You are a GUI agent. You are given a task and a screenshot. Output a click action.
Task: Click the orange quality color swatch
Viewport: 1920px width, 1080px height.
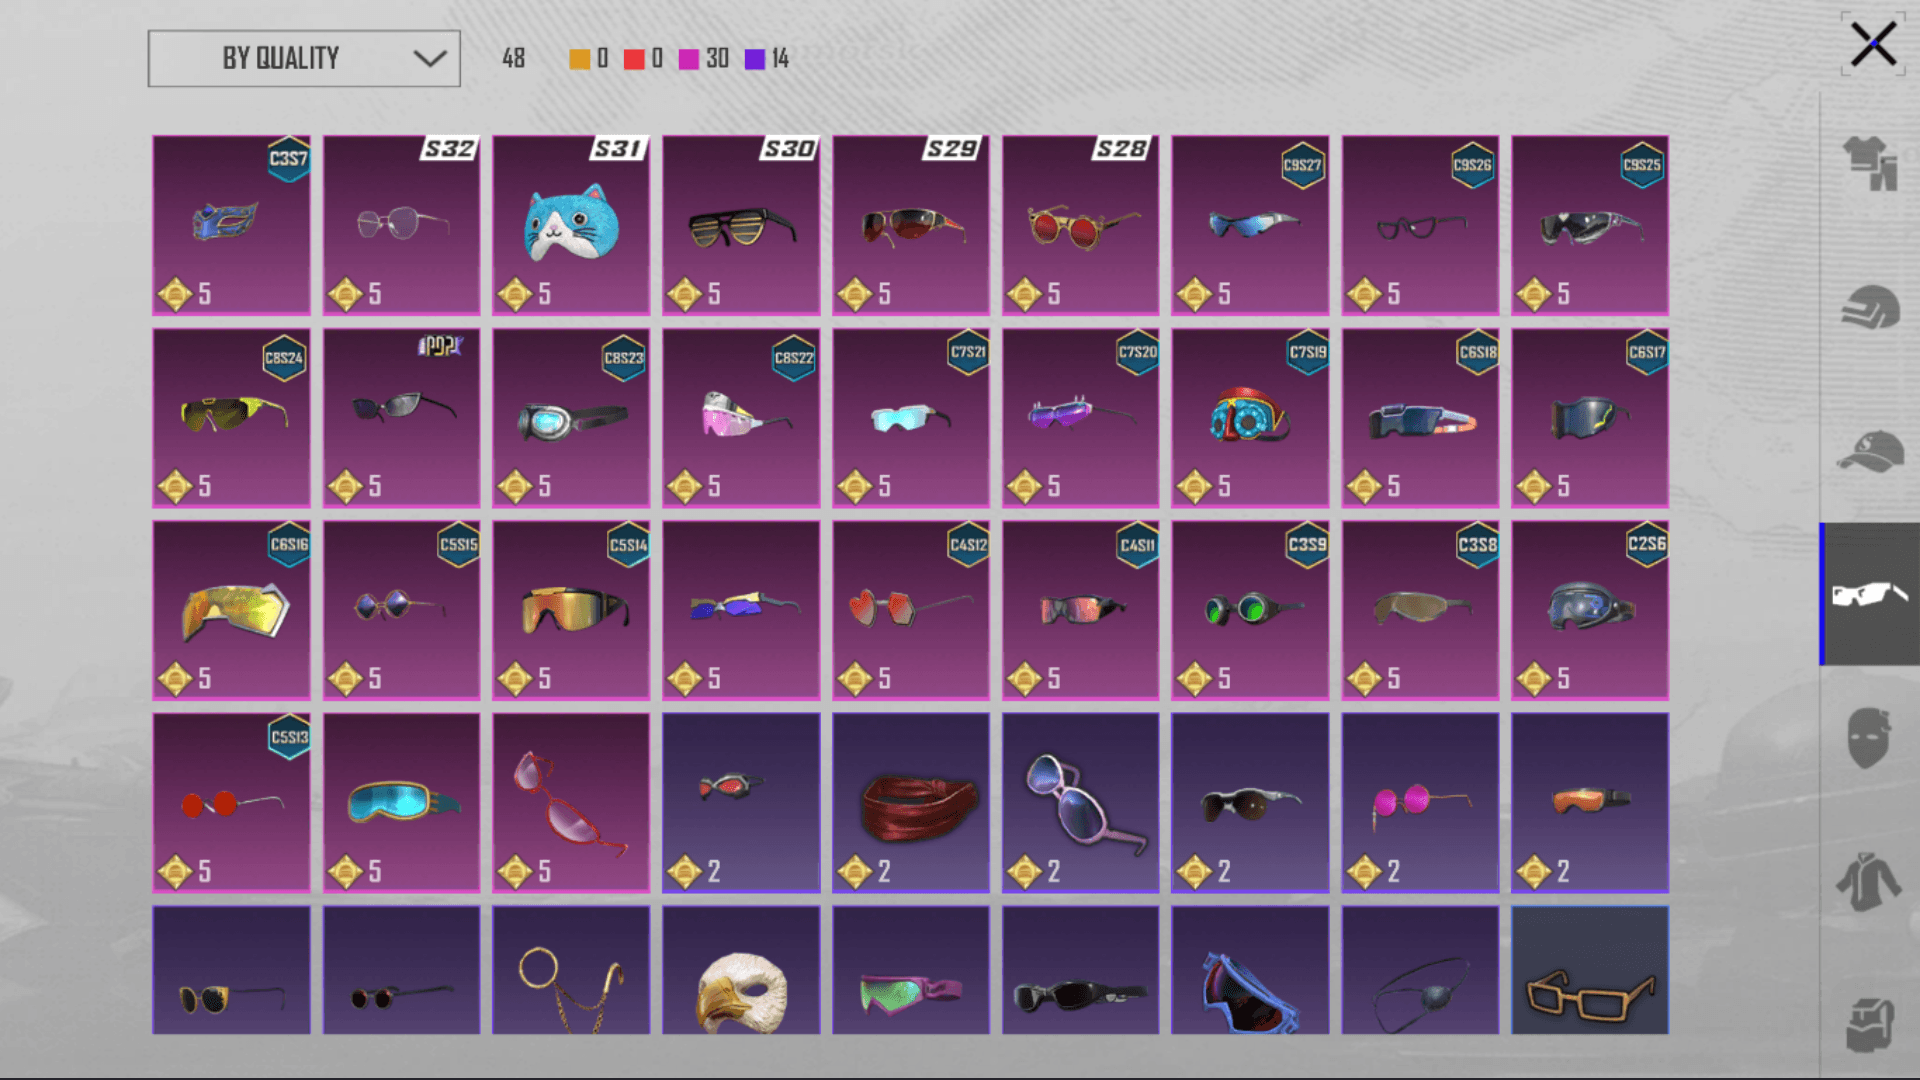coord(579,59)
